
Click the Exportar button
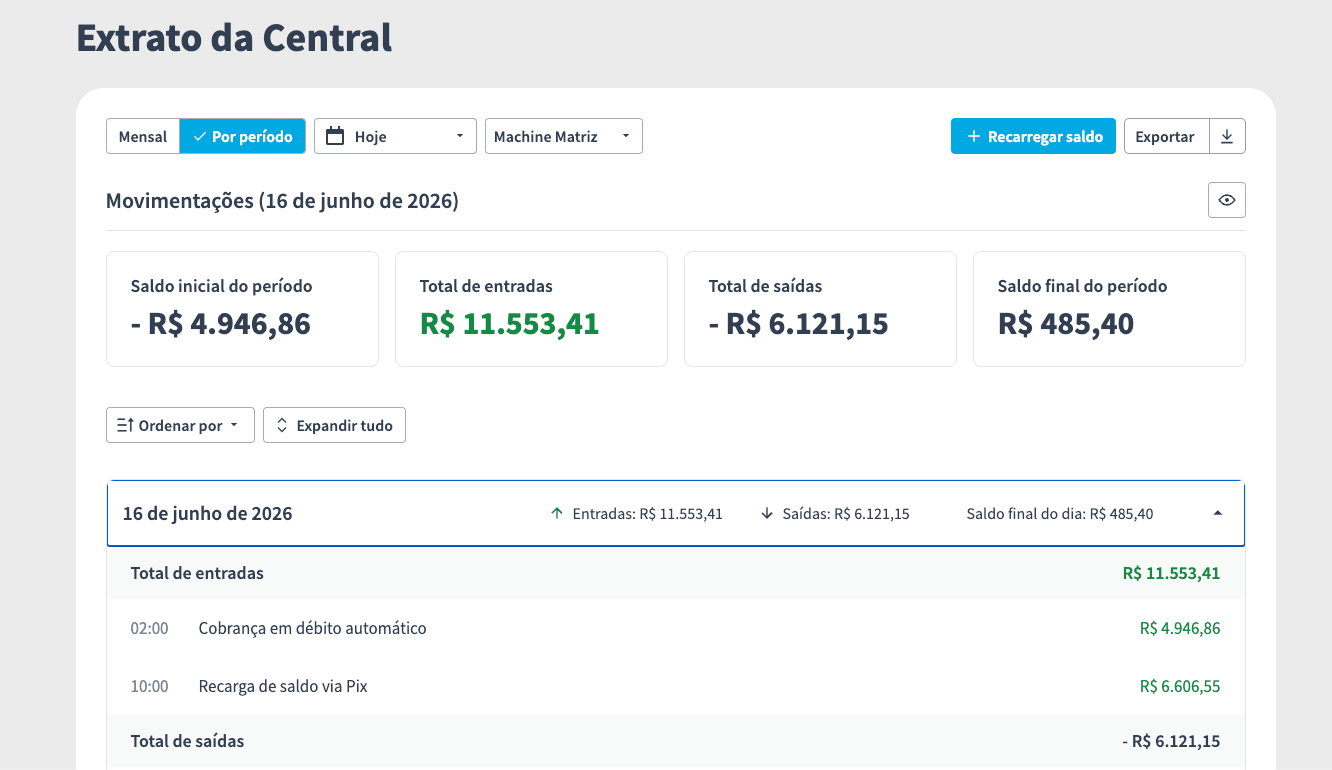[x=1166, y=137]
